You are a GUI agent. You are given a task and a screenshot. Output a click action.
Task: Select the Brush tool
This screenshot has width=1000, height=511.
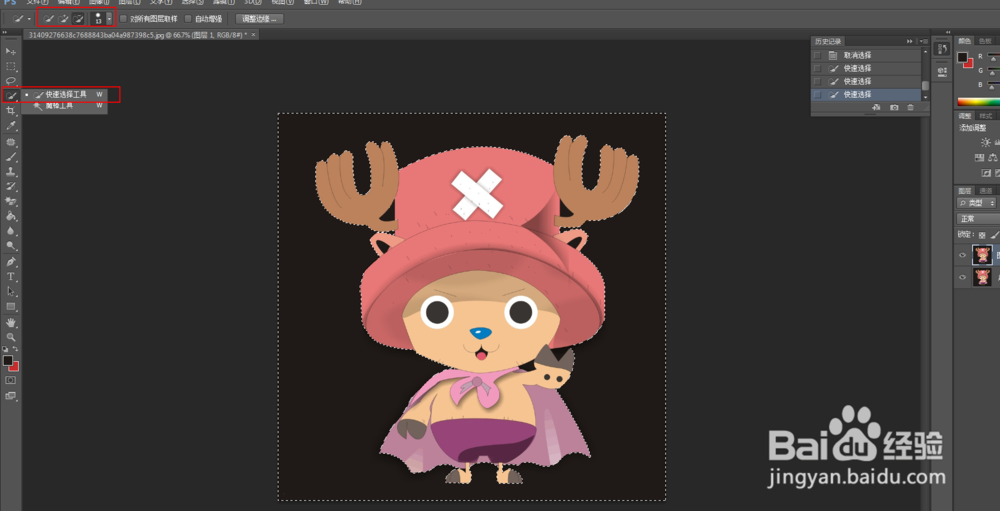tap(11, 157)
